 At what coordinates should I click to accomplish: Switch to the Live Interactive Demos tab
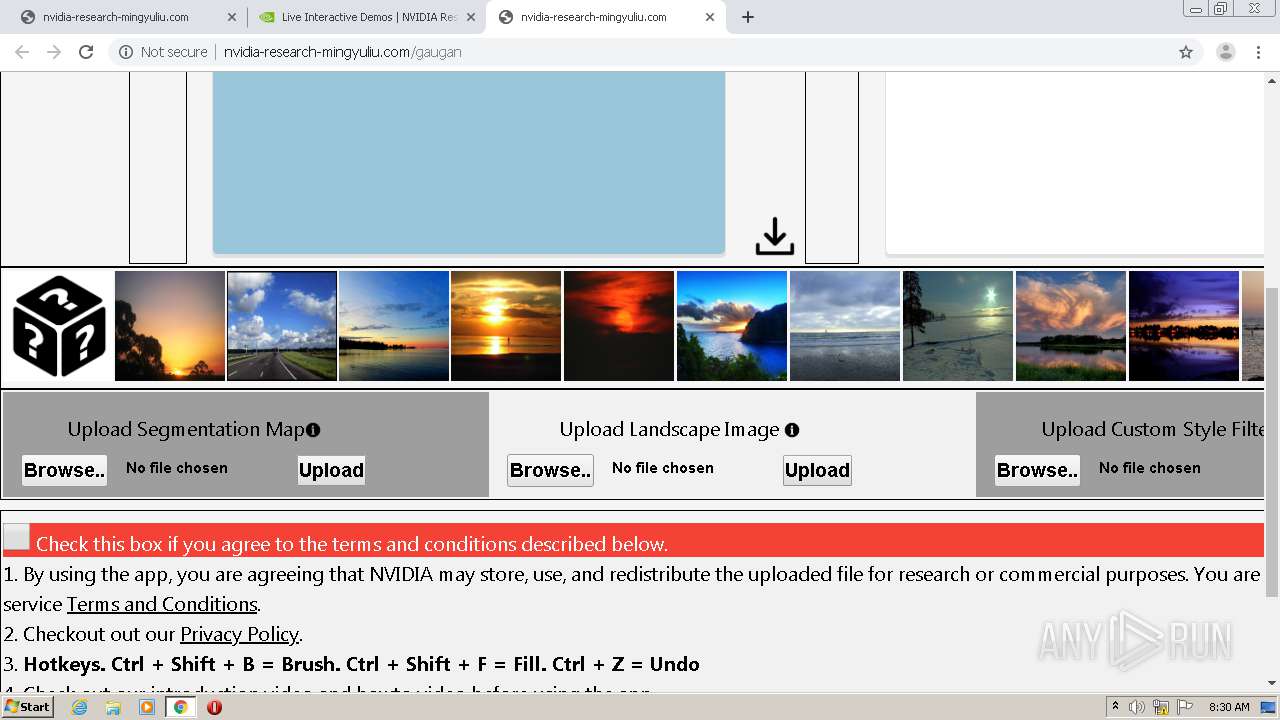pyautogui.click(x=367, y=17)
